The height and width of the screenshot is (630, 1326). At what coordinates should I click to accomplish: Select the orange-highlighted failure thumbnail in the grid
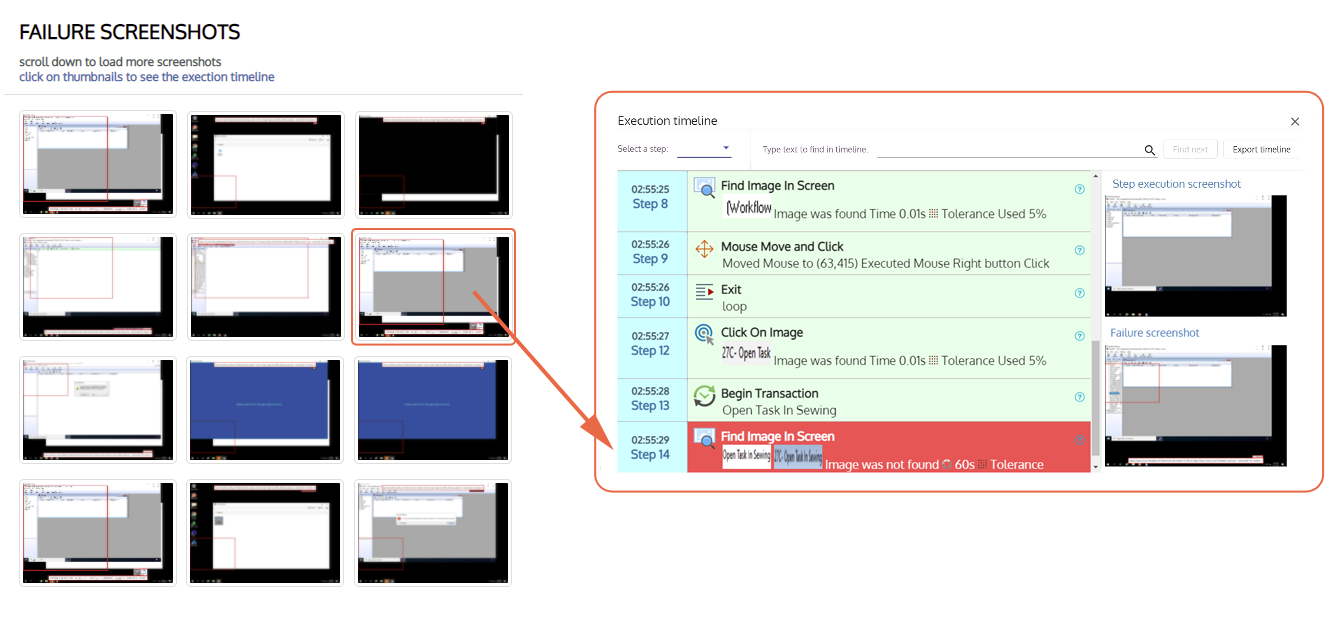tap(433, 287)
